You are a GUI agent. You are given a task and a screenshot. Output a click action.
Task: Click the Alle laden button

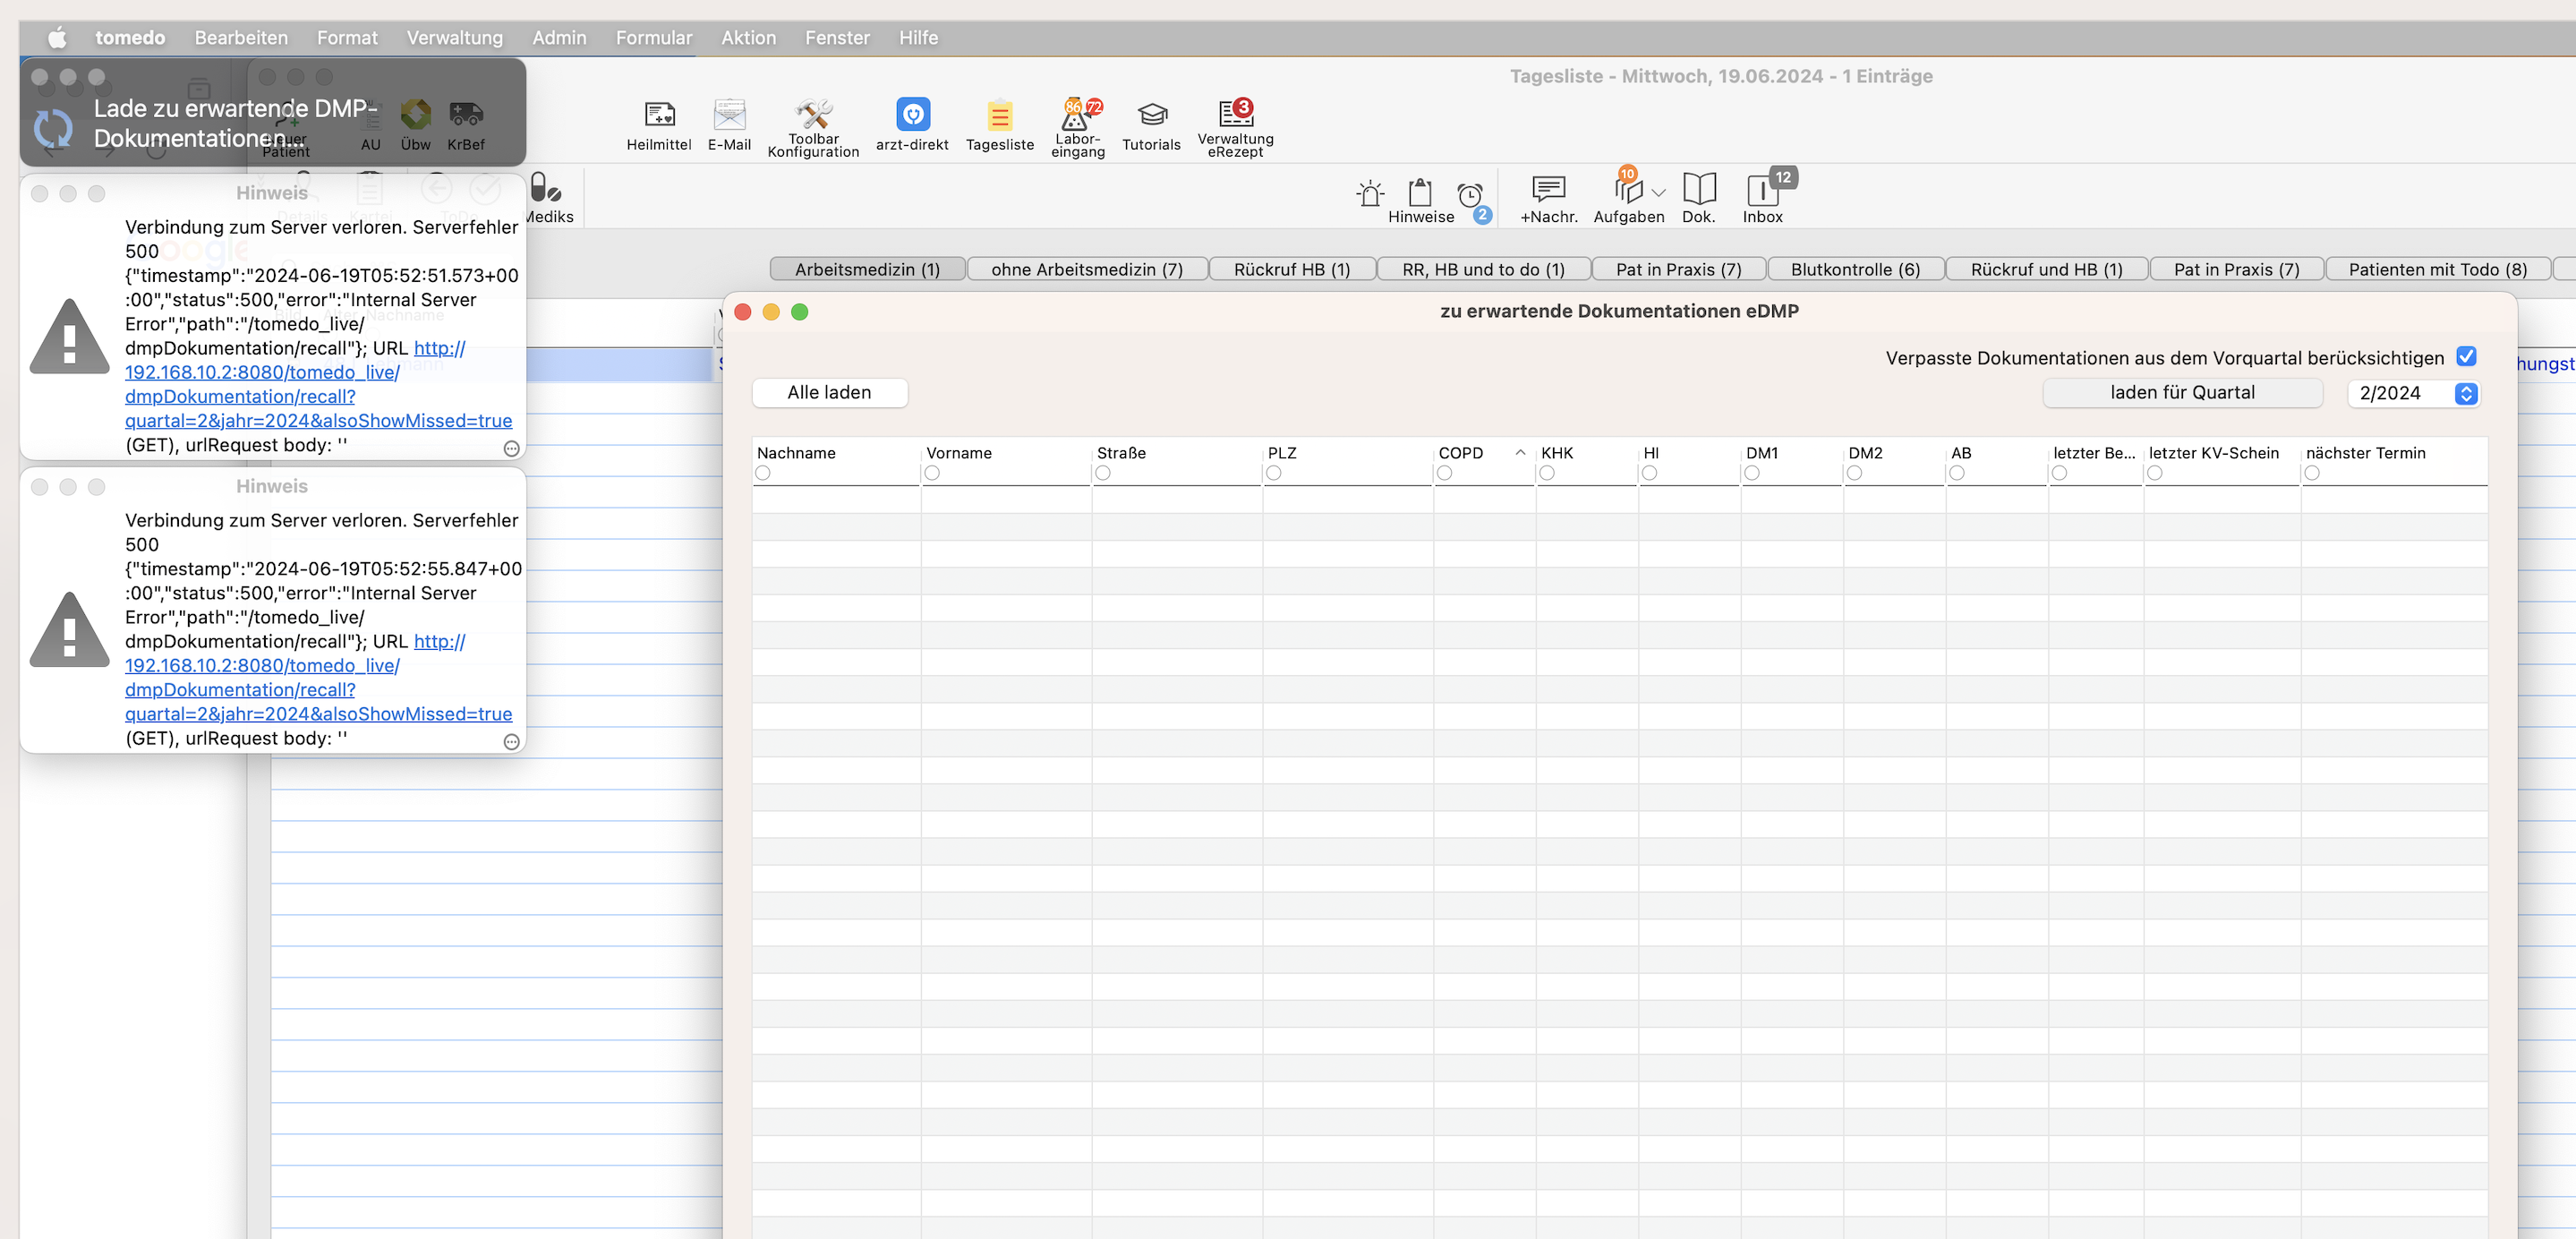[x=829, y=393]
